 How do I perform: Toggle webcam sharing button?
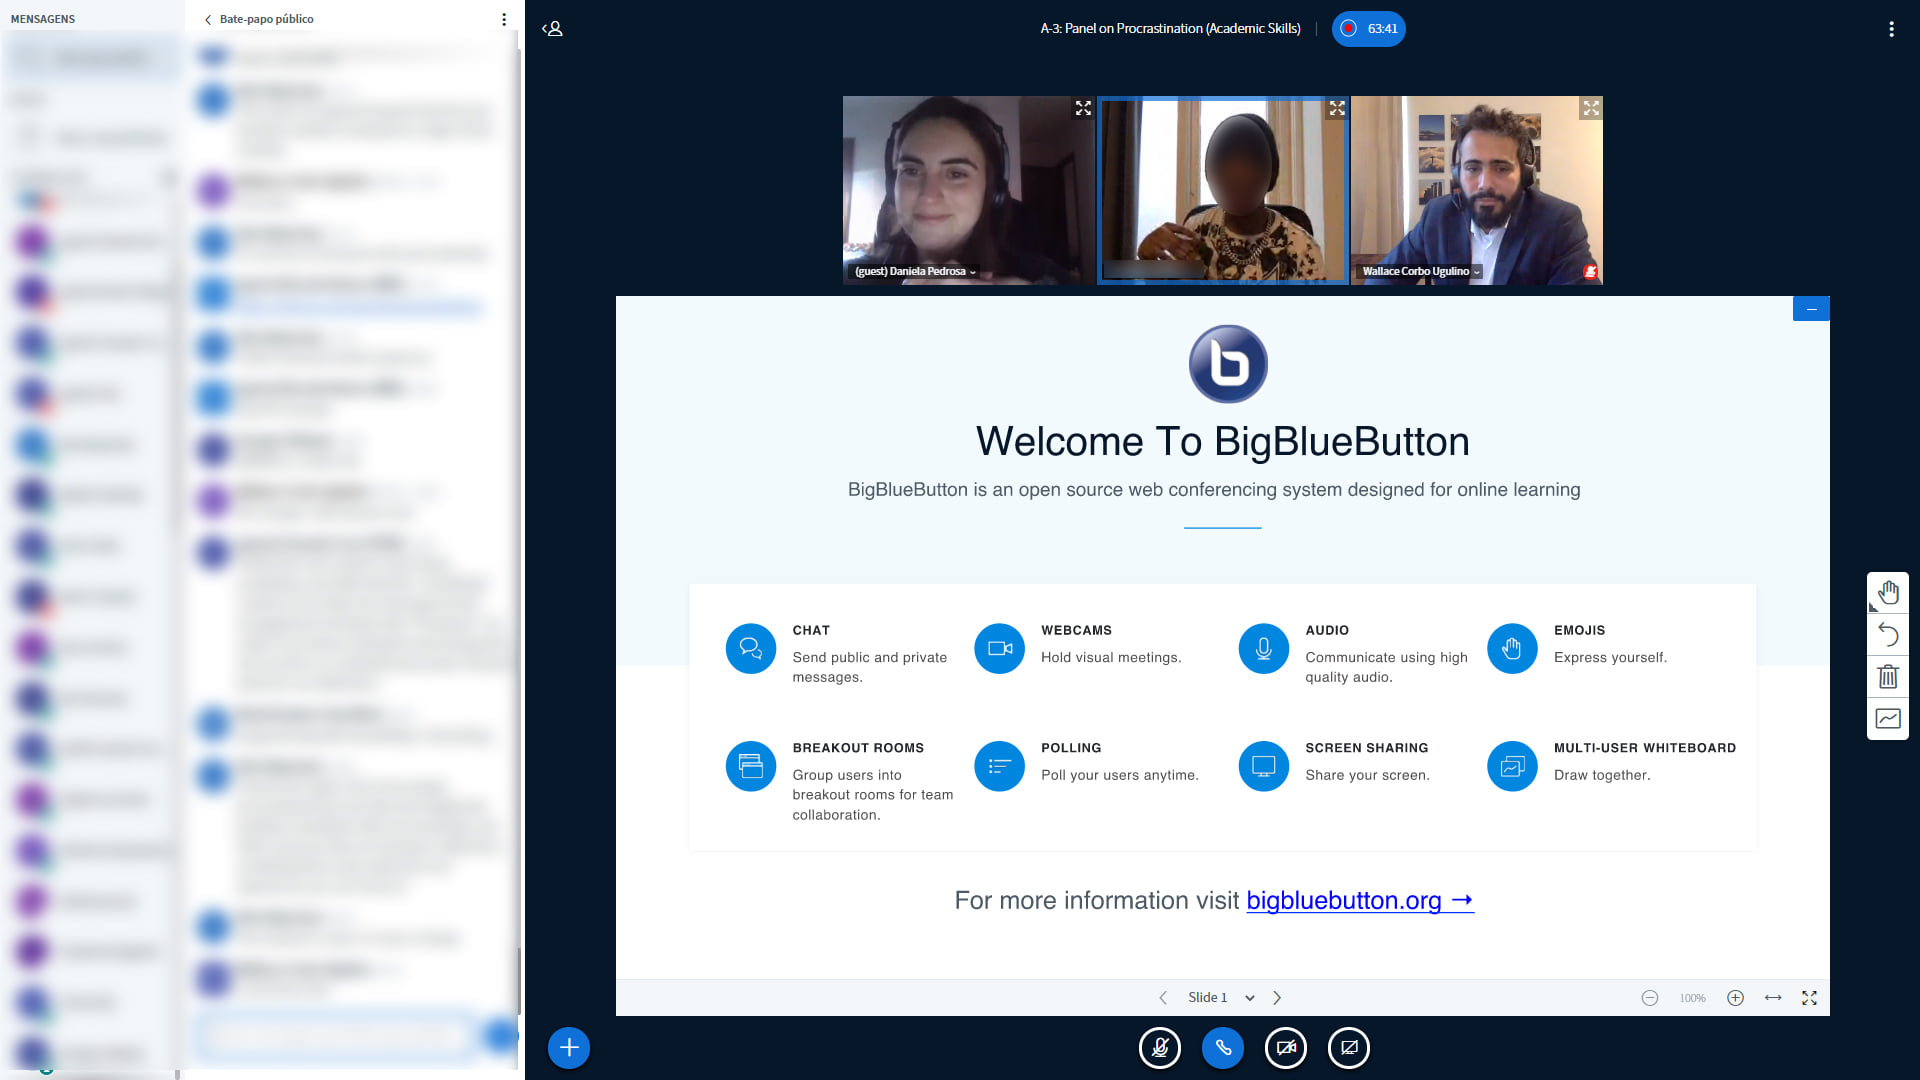tap(1286, 1048)
